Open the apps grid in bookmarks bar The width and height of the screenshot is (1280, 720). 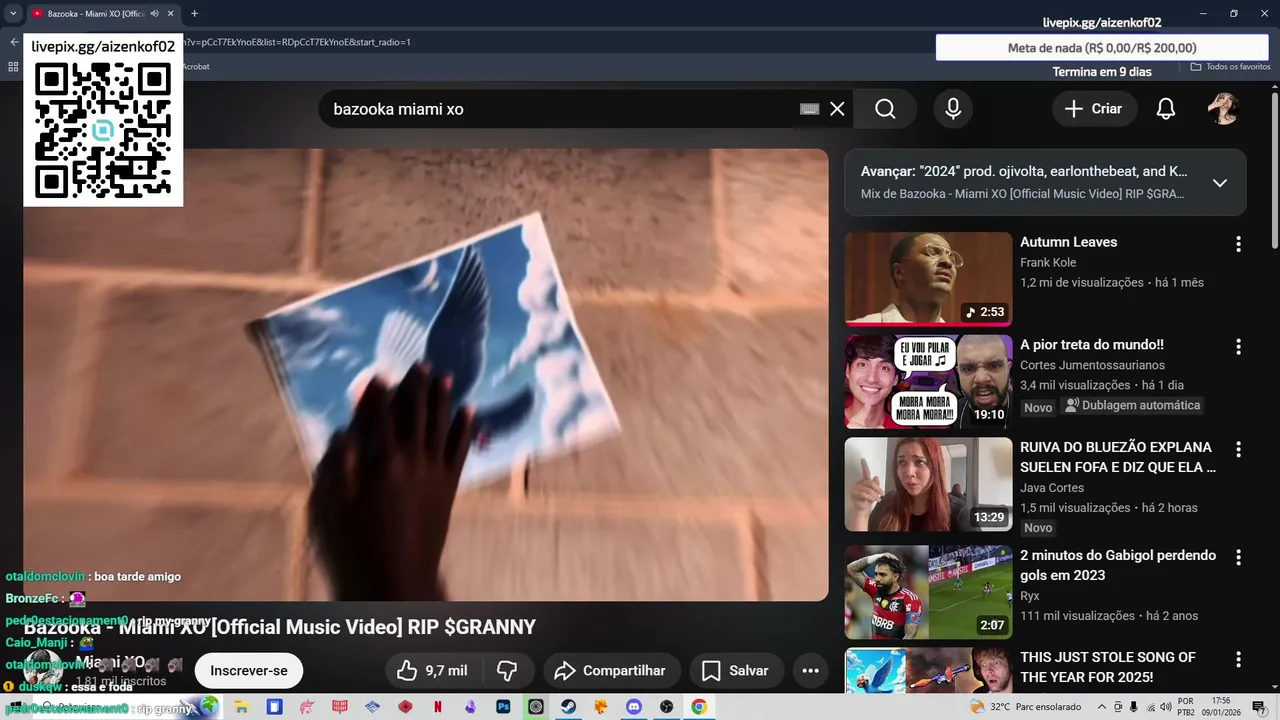[13, 67]
